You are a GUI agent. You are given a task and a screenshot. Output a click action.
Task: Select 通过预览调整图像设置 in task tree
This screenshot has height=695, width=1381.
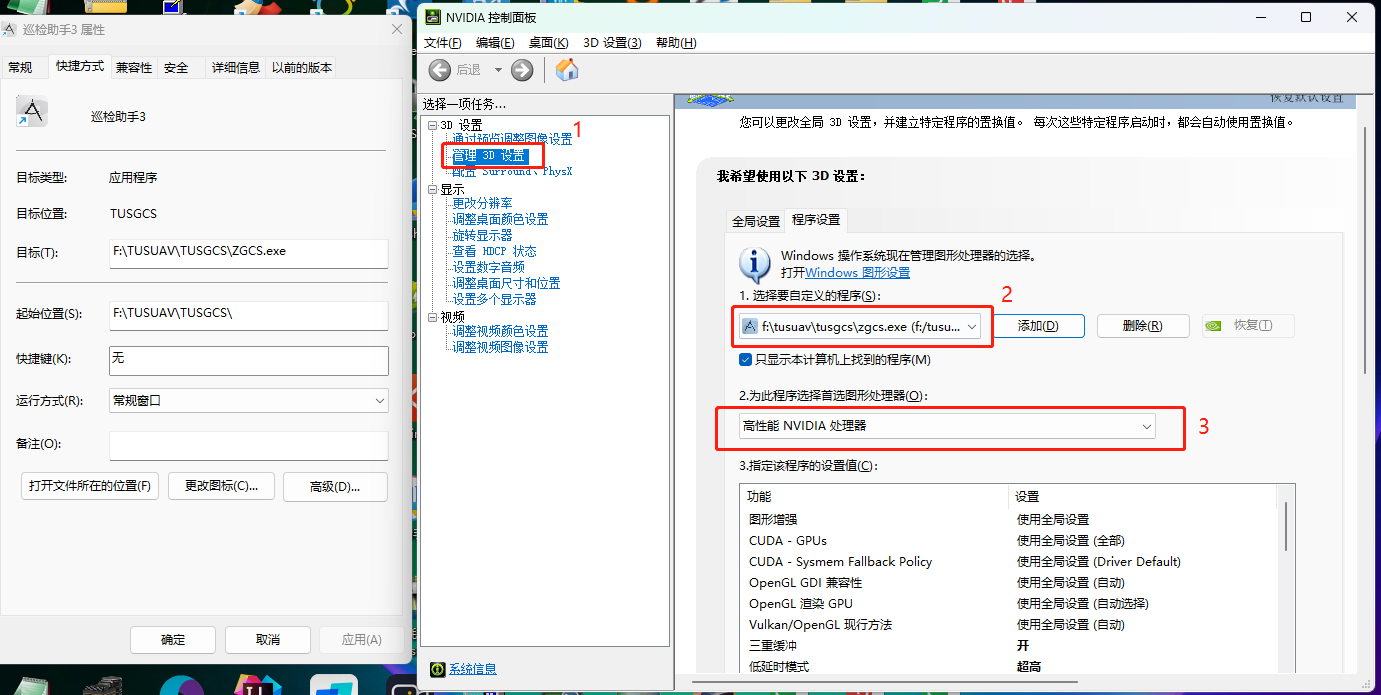[512, 139]
